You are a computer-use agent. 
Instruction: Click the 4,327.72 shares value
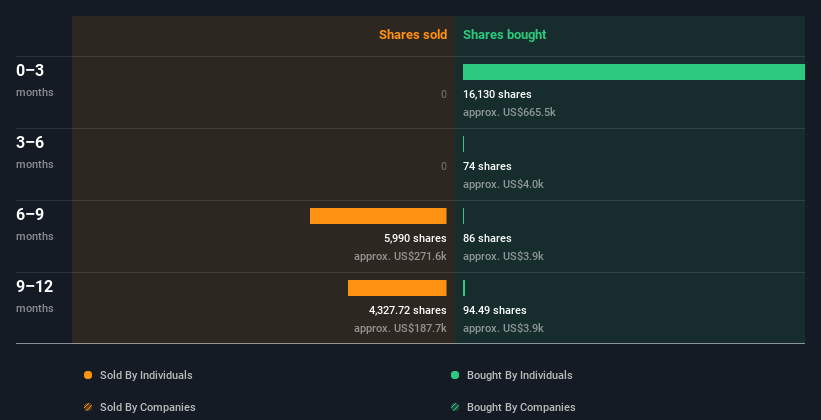(408, 310)
